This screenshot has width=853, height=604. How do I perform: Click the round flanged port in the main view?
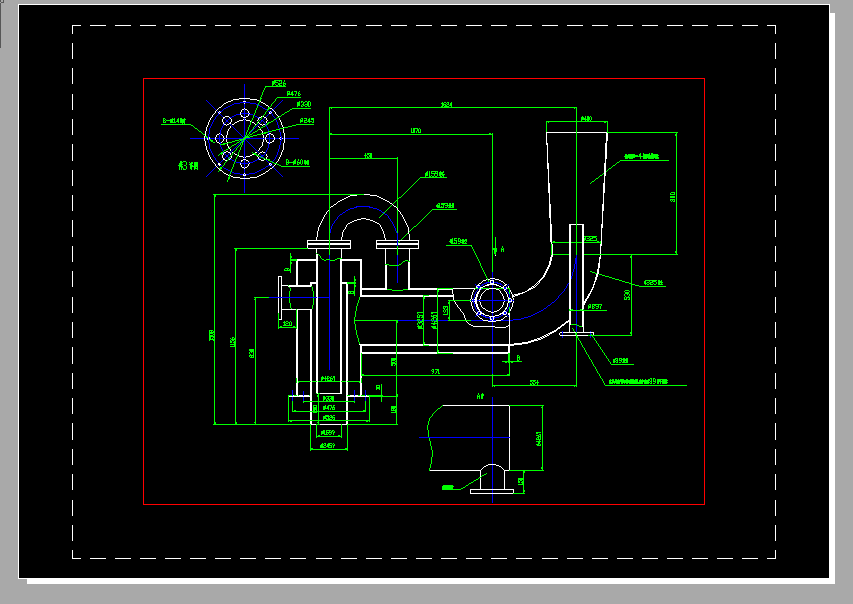coord(492,300)
